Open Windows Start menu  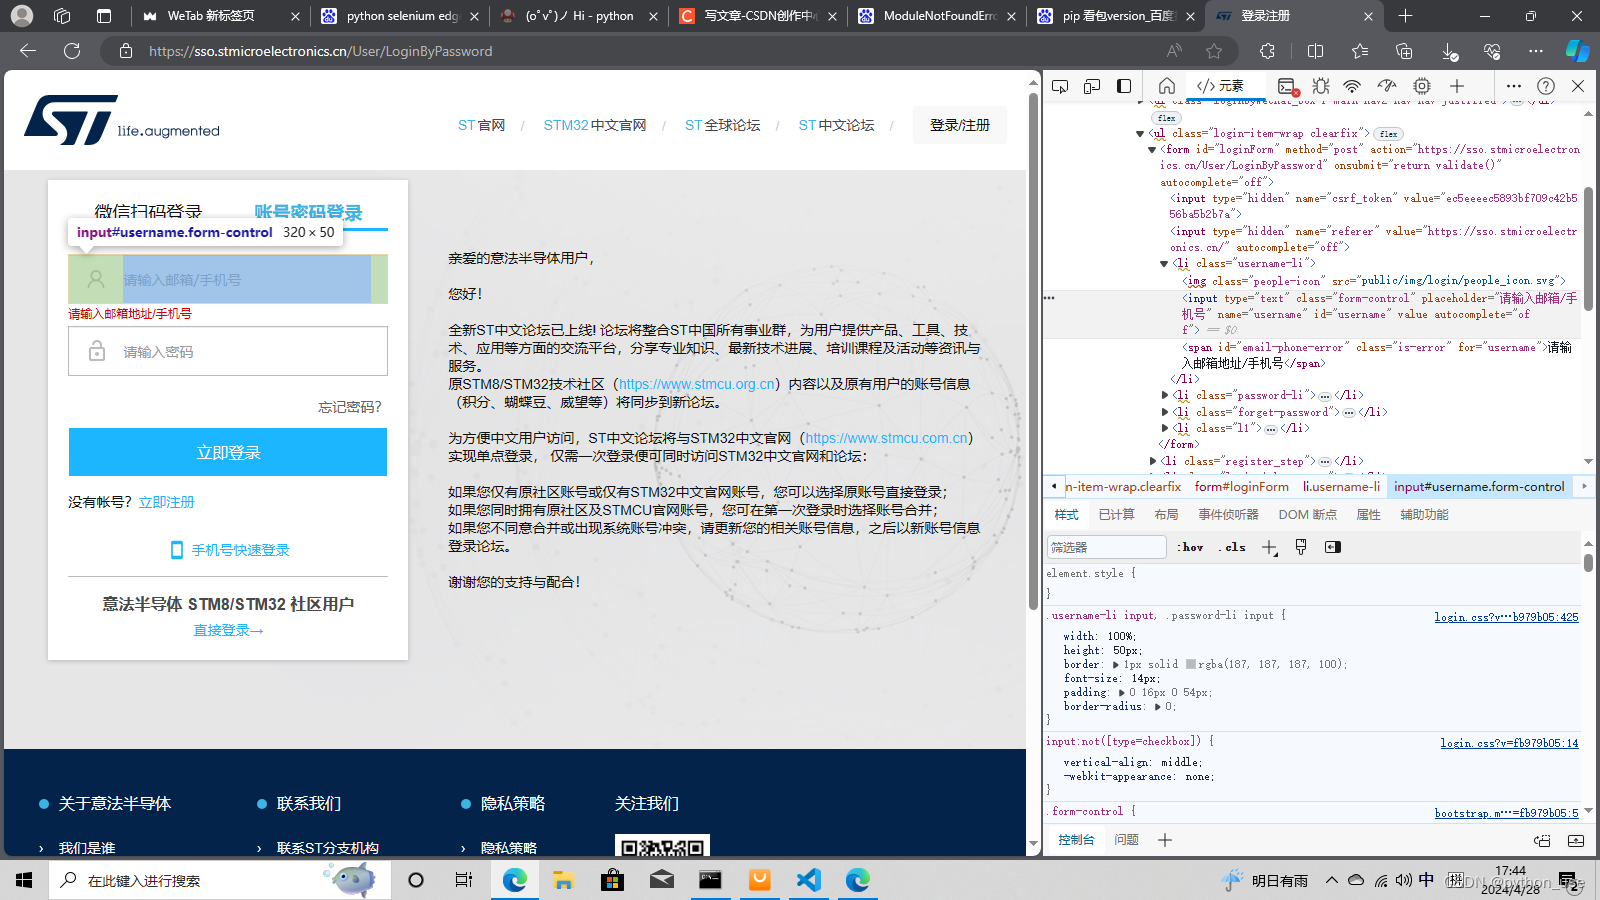click(x=24, y=880)
